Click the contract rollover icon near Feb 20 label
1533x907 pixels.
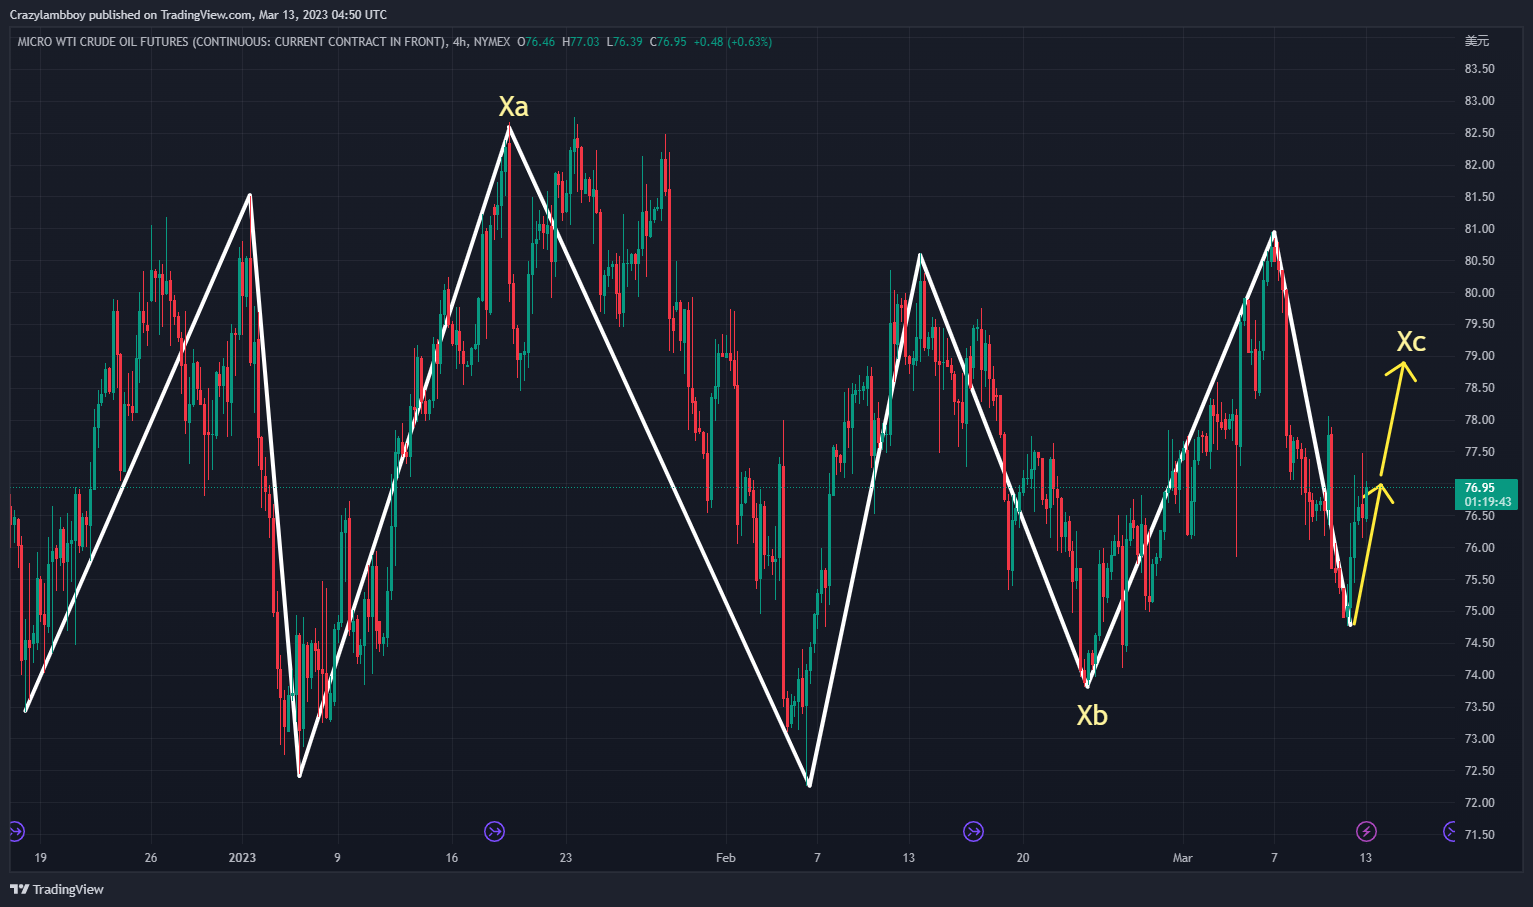click(973, 831)
